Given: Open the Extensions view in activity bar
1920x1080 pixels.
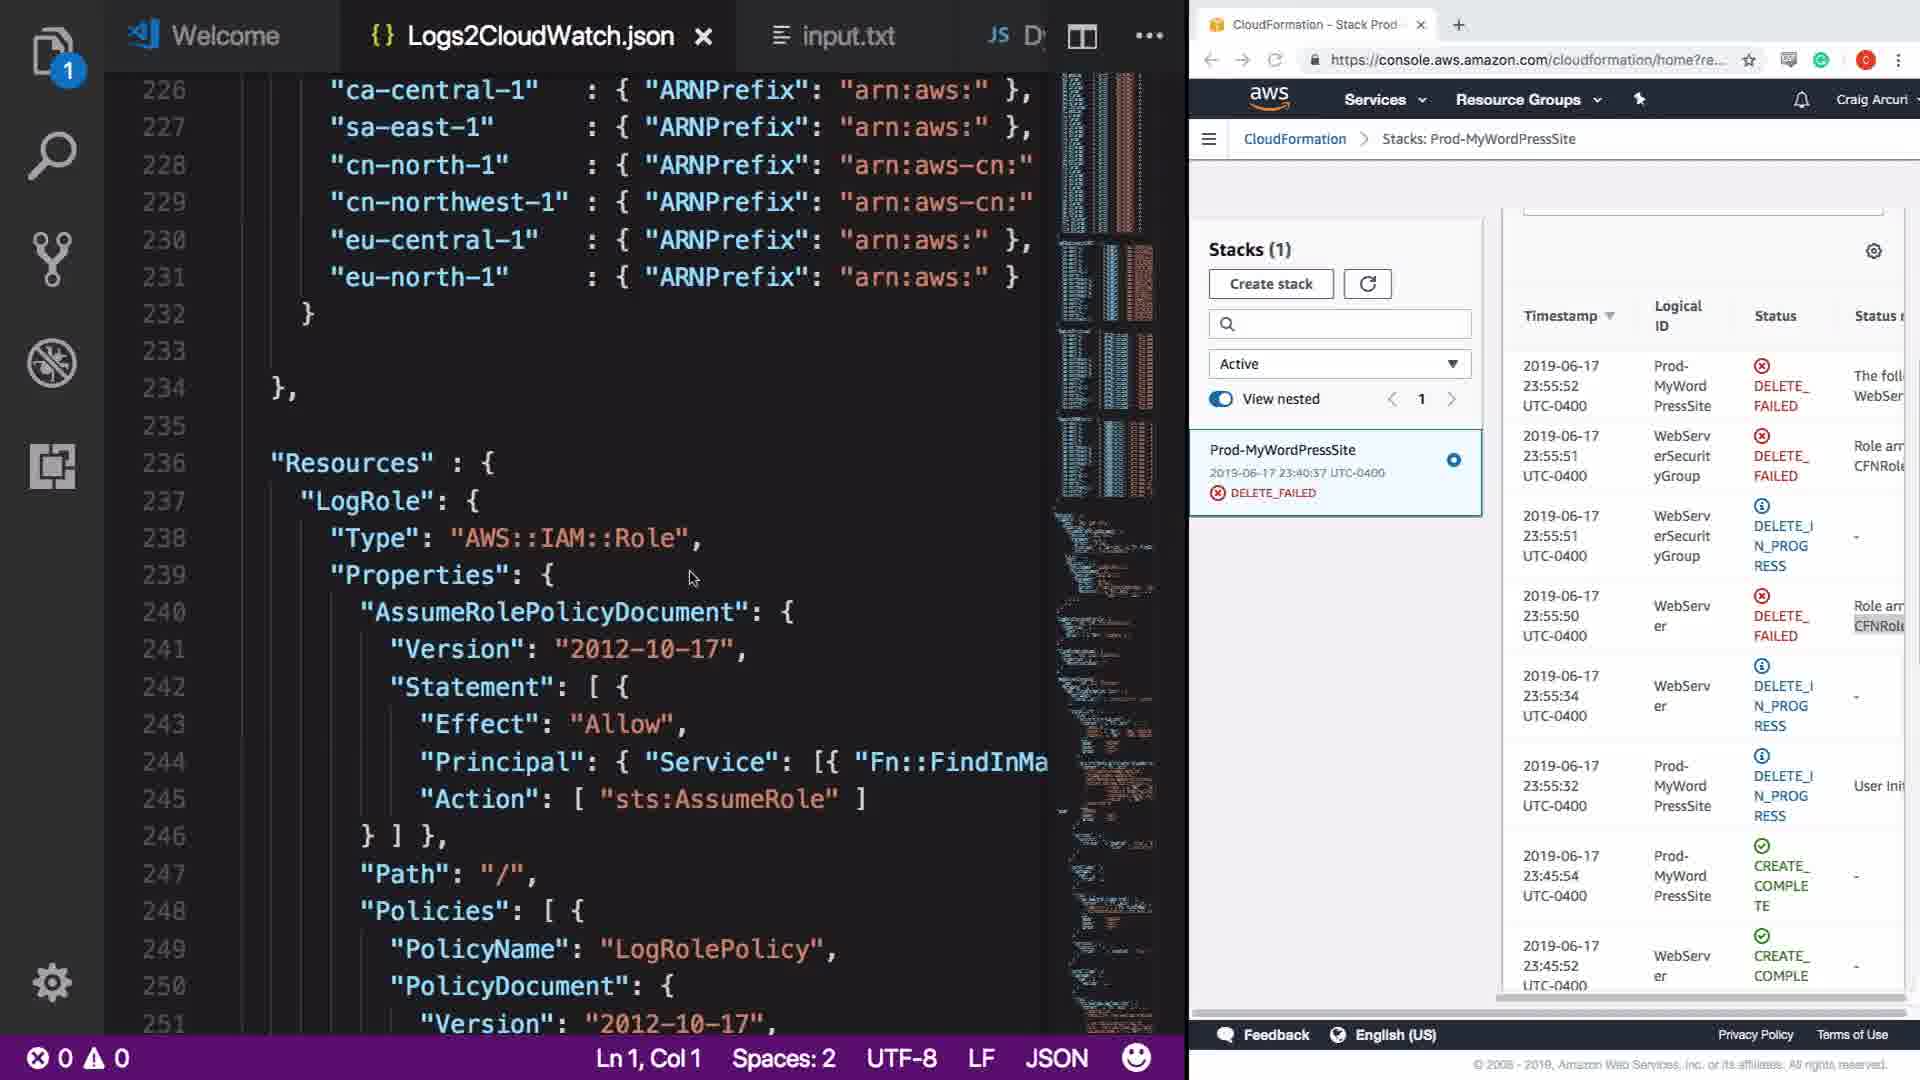Looking at the screenshot, I should point(52,466).
